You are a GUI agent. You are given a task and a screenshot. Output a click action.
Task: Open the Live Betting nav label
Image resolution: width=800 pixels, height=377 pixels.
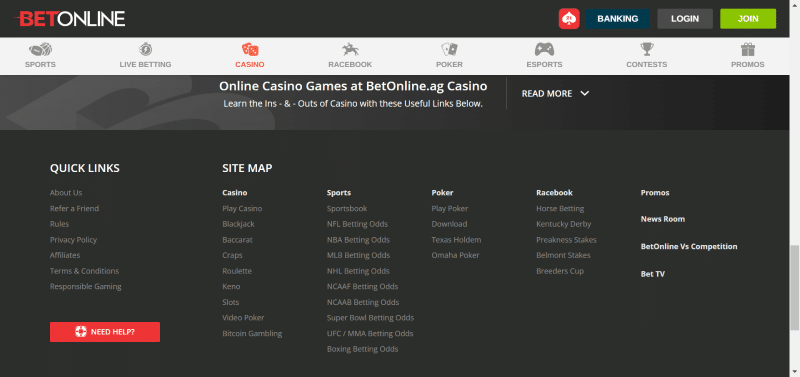click(x=145, y=64)
